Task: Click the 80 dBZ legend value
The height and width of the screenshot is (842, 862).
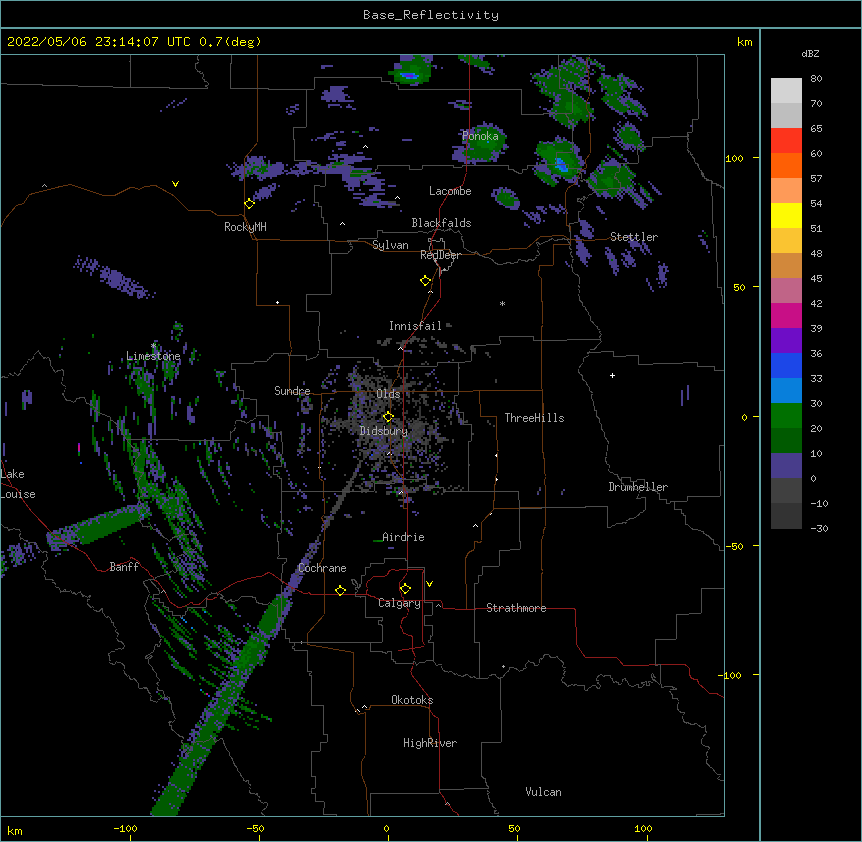Action: (816, 79)
